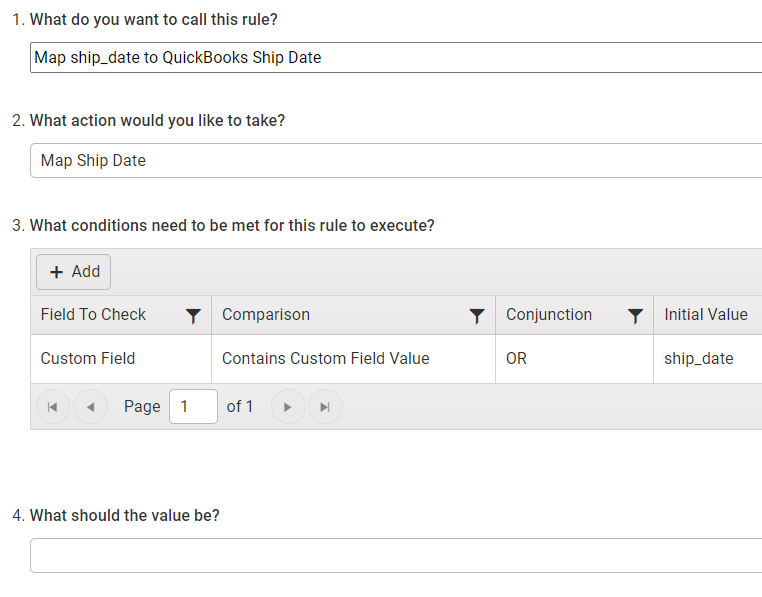Click the page number input box
762x597 pixels.
tap(193, 406)
